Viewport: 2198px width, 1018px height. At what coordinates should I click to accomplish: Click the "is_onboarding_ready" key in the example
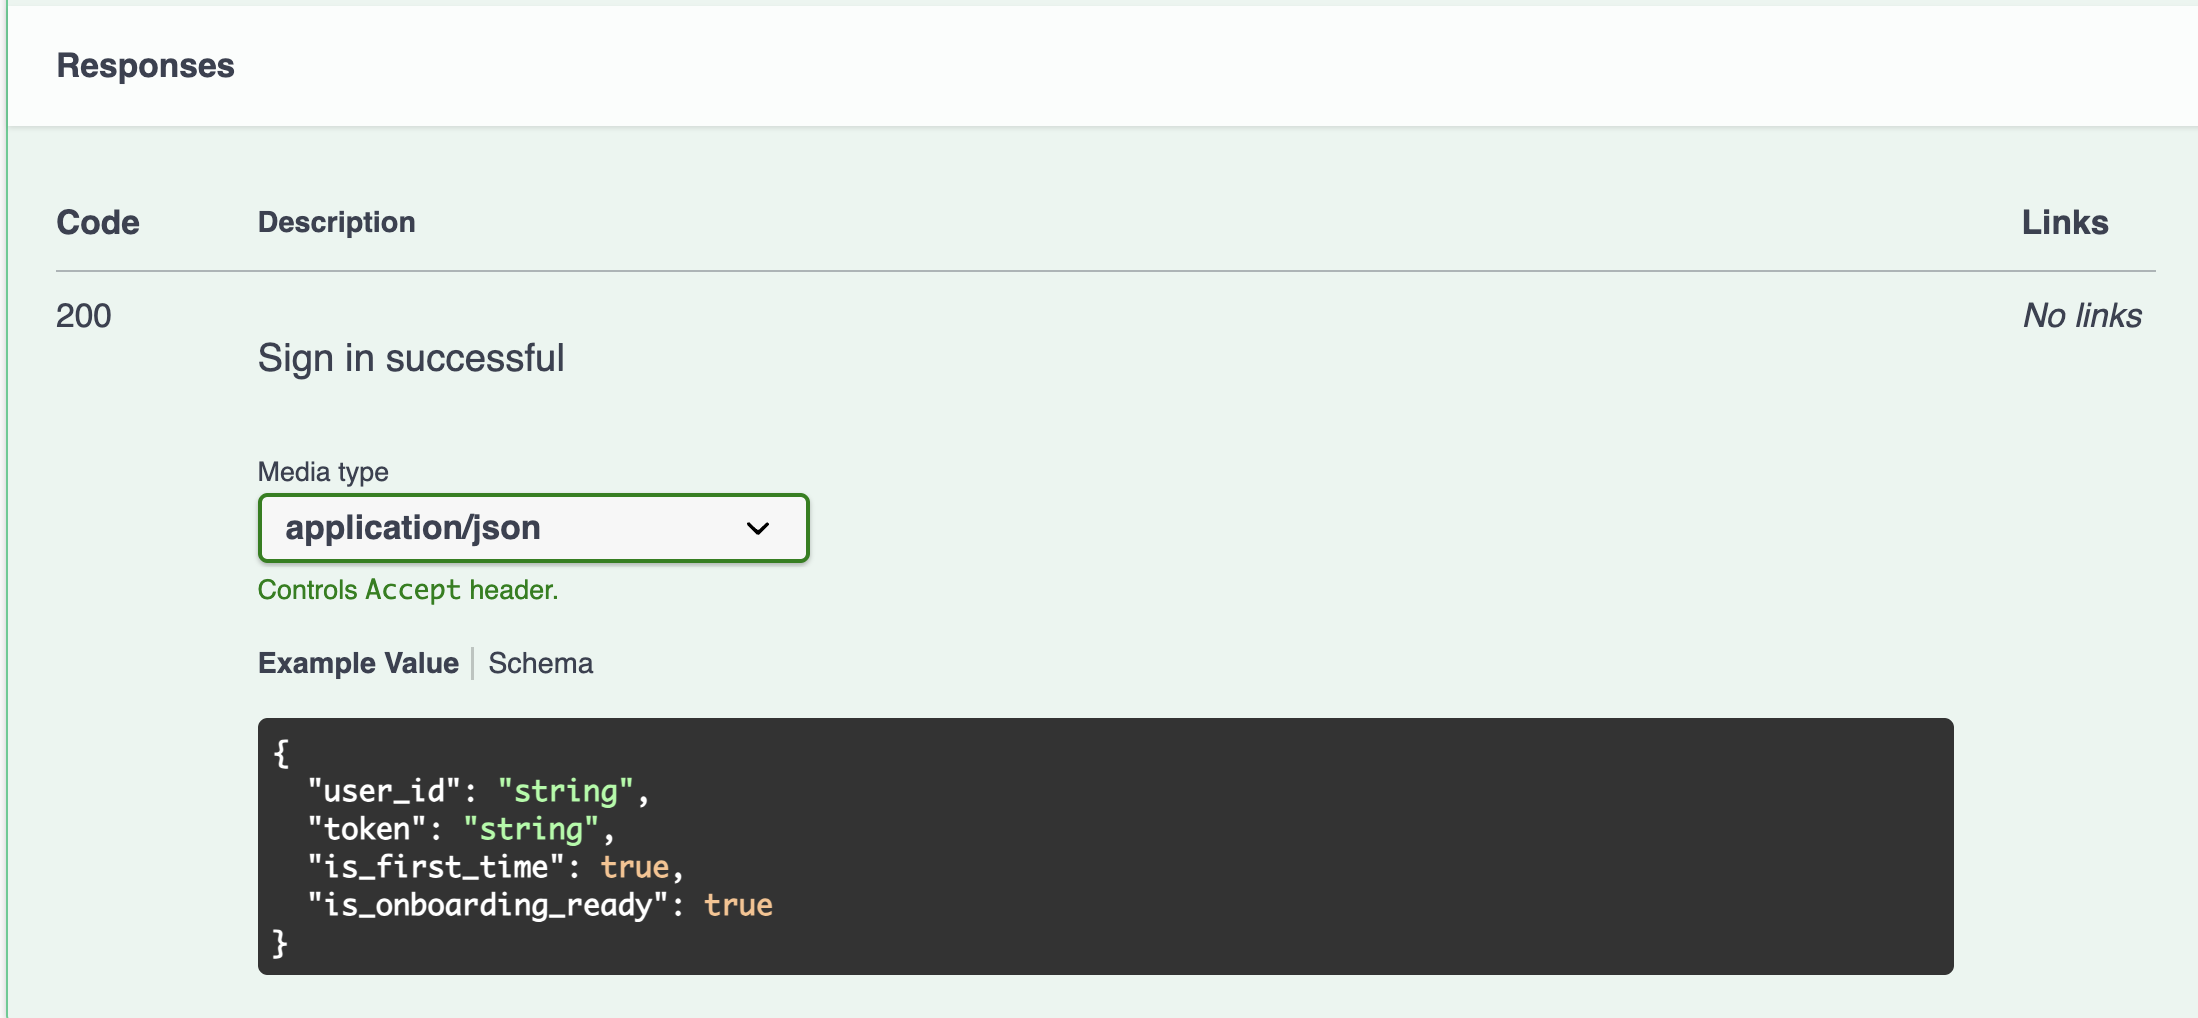(x=488, y=905)
